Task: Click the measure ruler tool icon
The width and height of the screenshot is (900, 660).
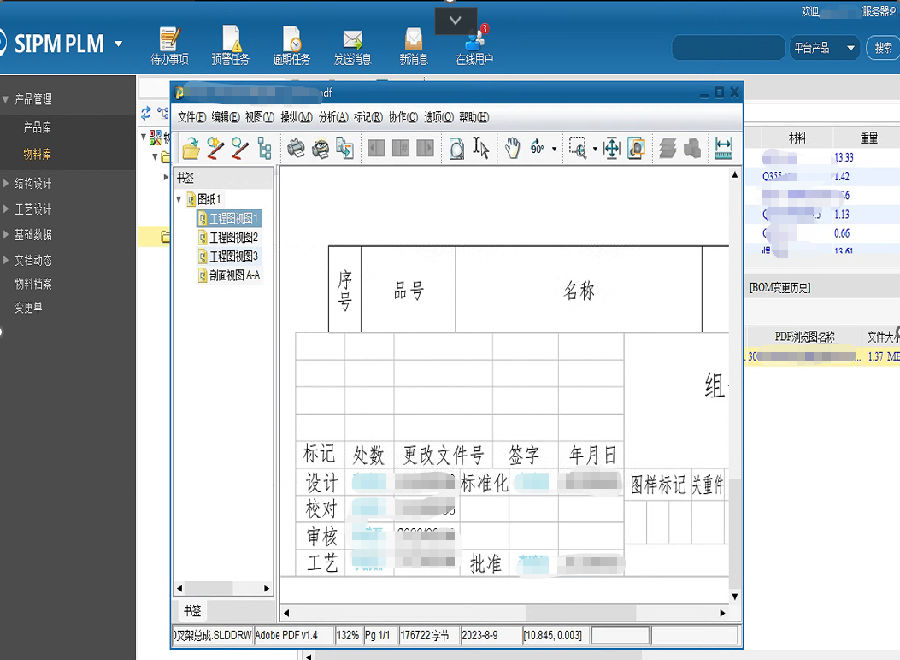Action: click(725, 149)
